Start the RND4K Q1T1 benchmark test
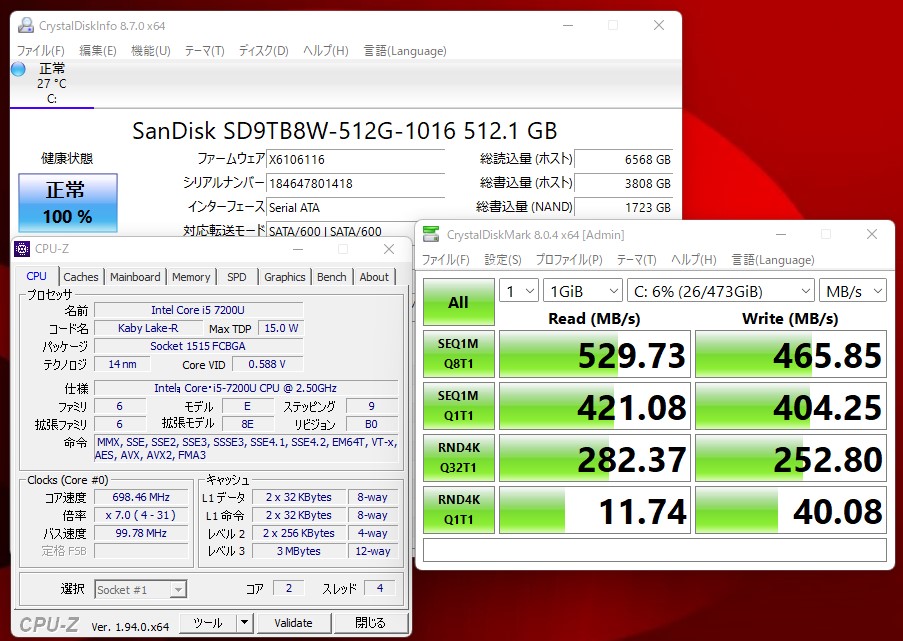Viewport: 903px width, 641px height. 458,509
